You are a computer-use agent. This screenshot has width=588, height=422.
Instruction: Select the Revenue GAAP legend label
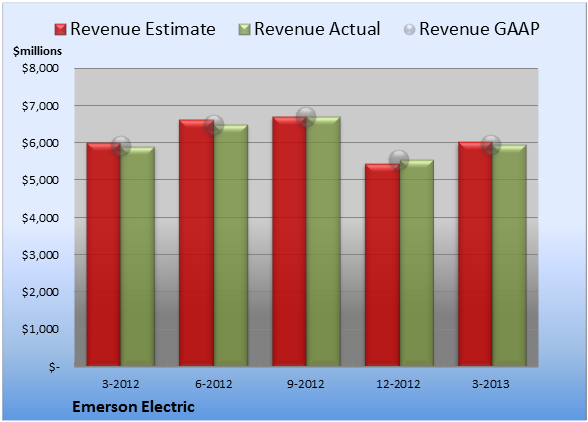pyautogui.click(x=479, y=29)
